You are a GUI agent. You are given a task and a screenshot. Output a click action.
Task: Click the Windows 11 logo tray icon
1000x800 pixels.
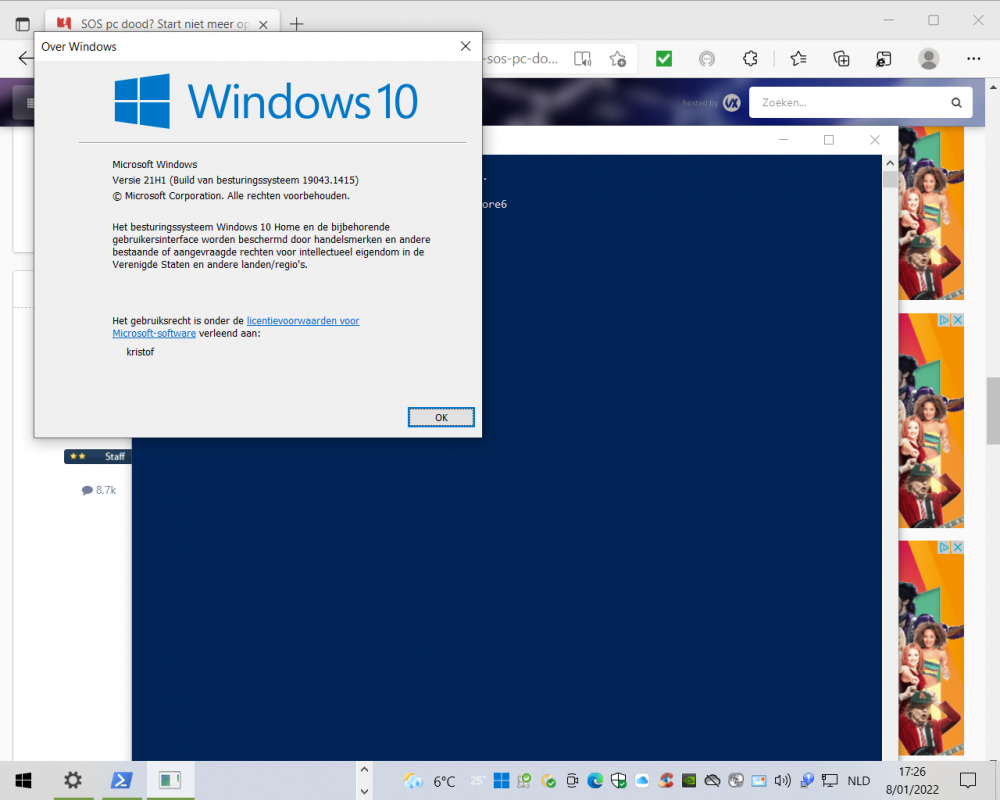pyautogui.click(x=502, y=780)
